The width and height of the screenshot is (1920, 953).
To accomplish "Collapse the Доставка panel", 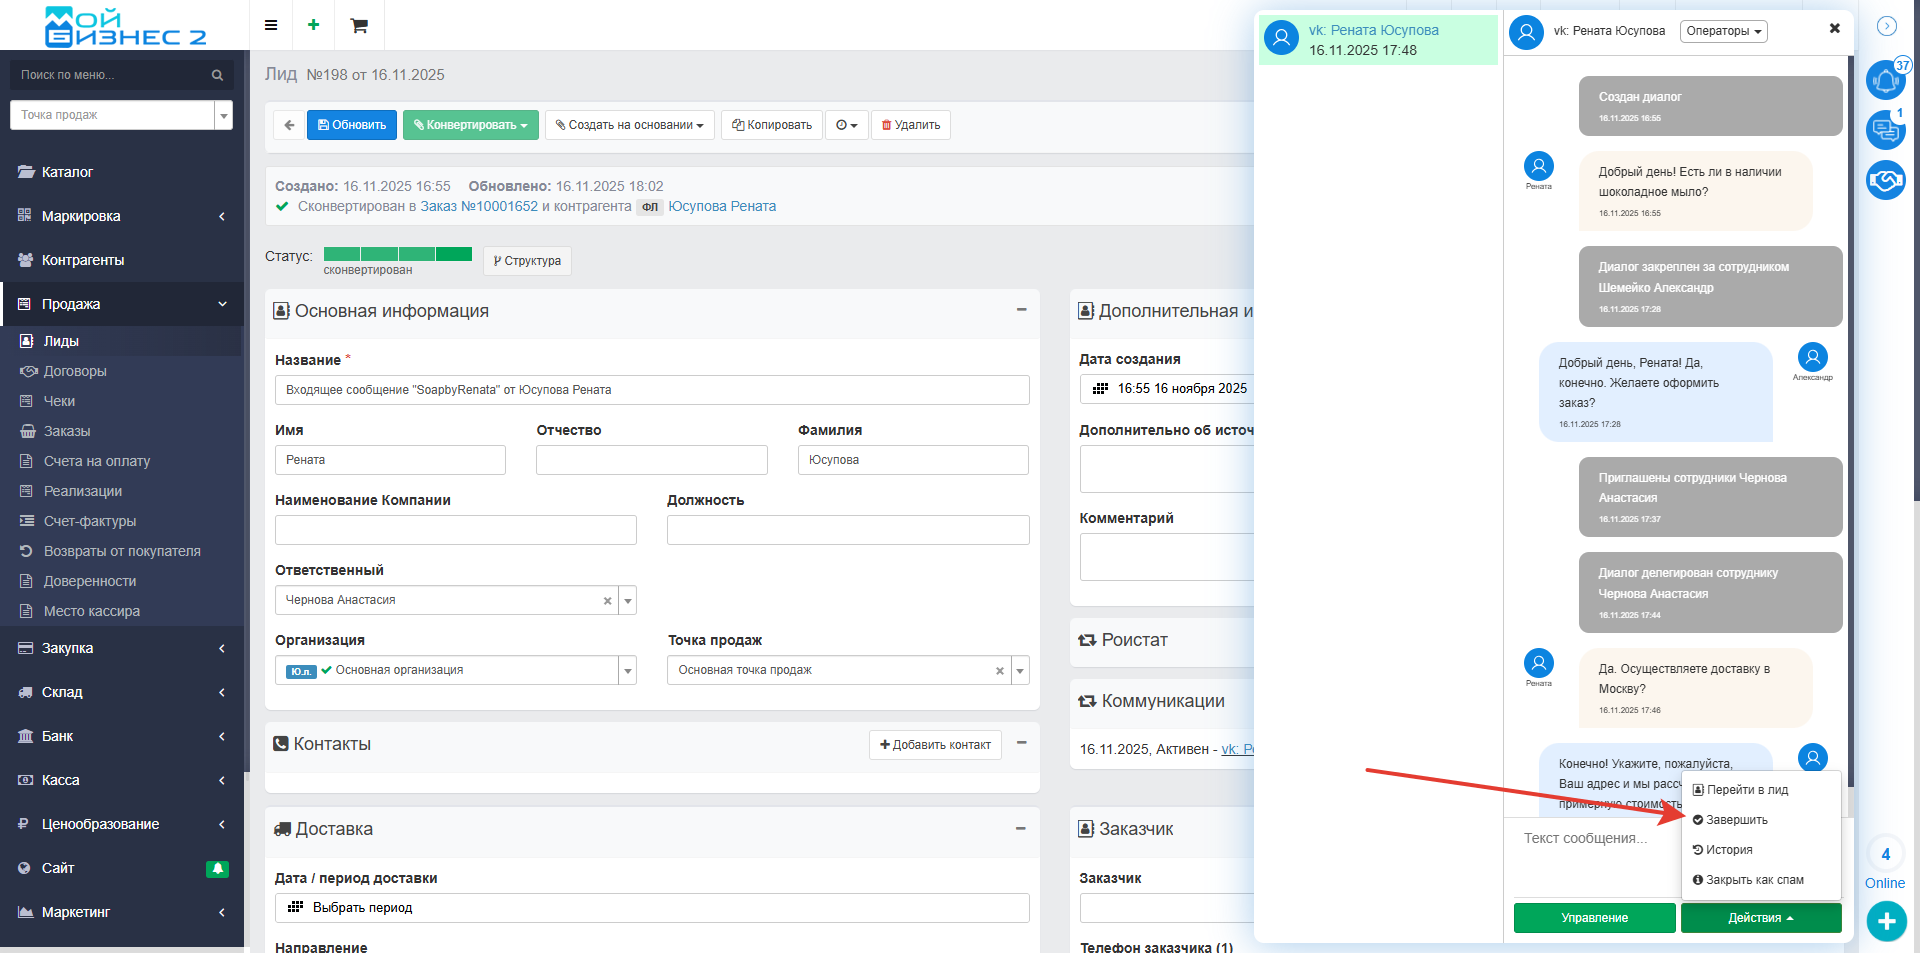I will 1021,828.
